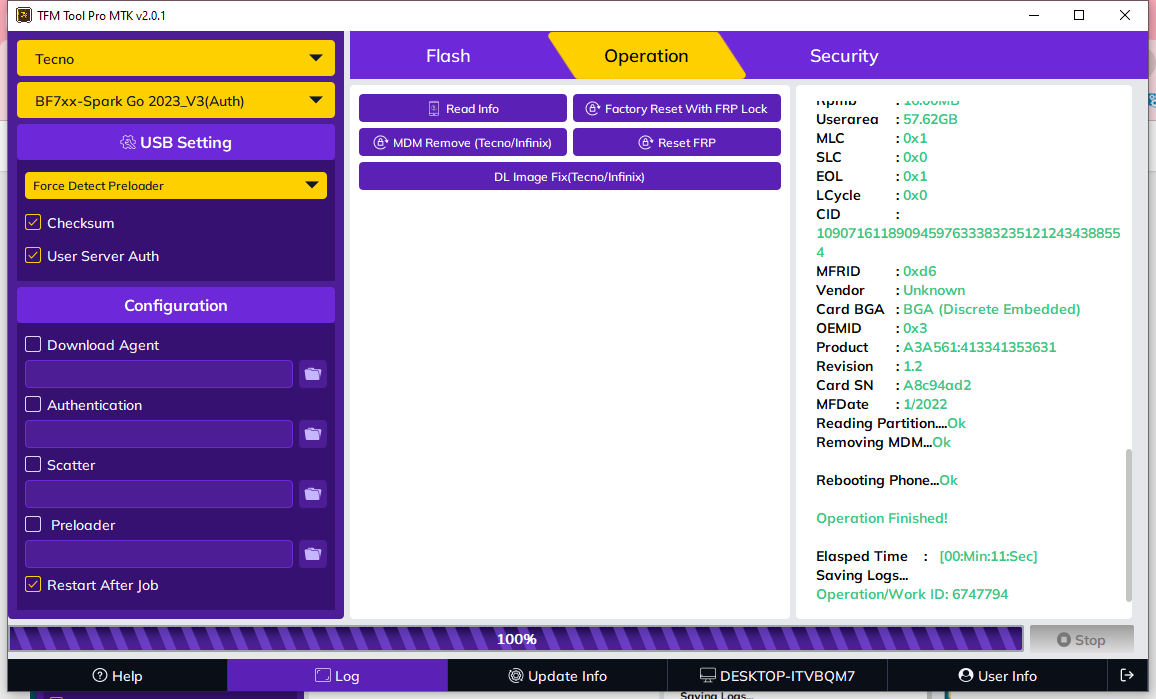Tick the Authentication checkbox
Screen dimensions: 1156x699
[33, 404]
